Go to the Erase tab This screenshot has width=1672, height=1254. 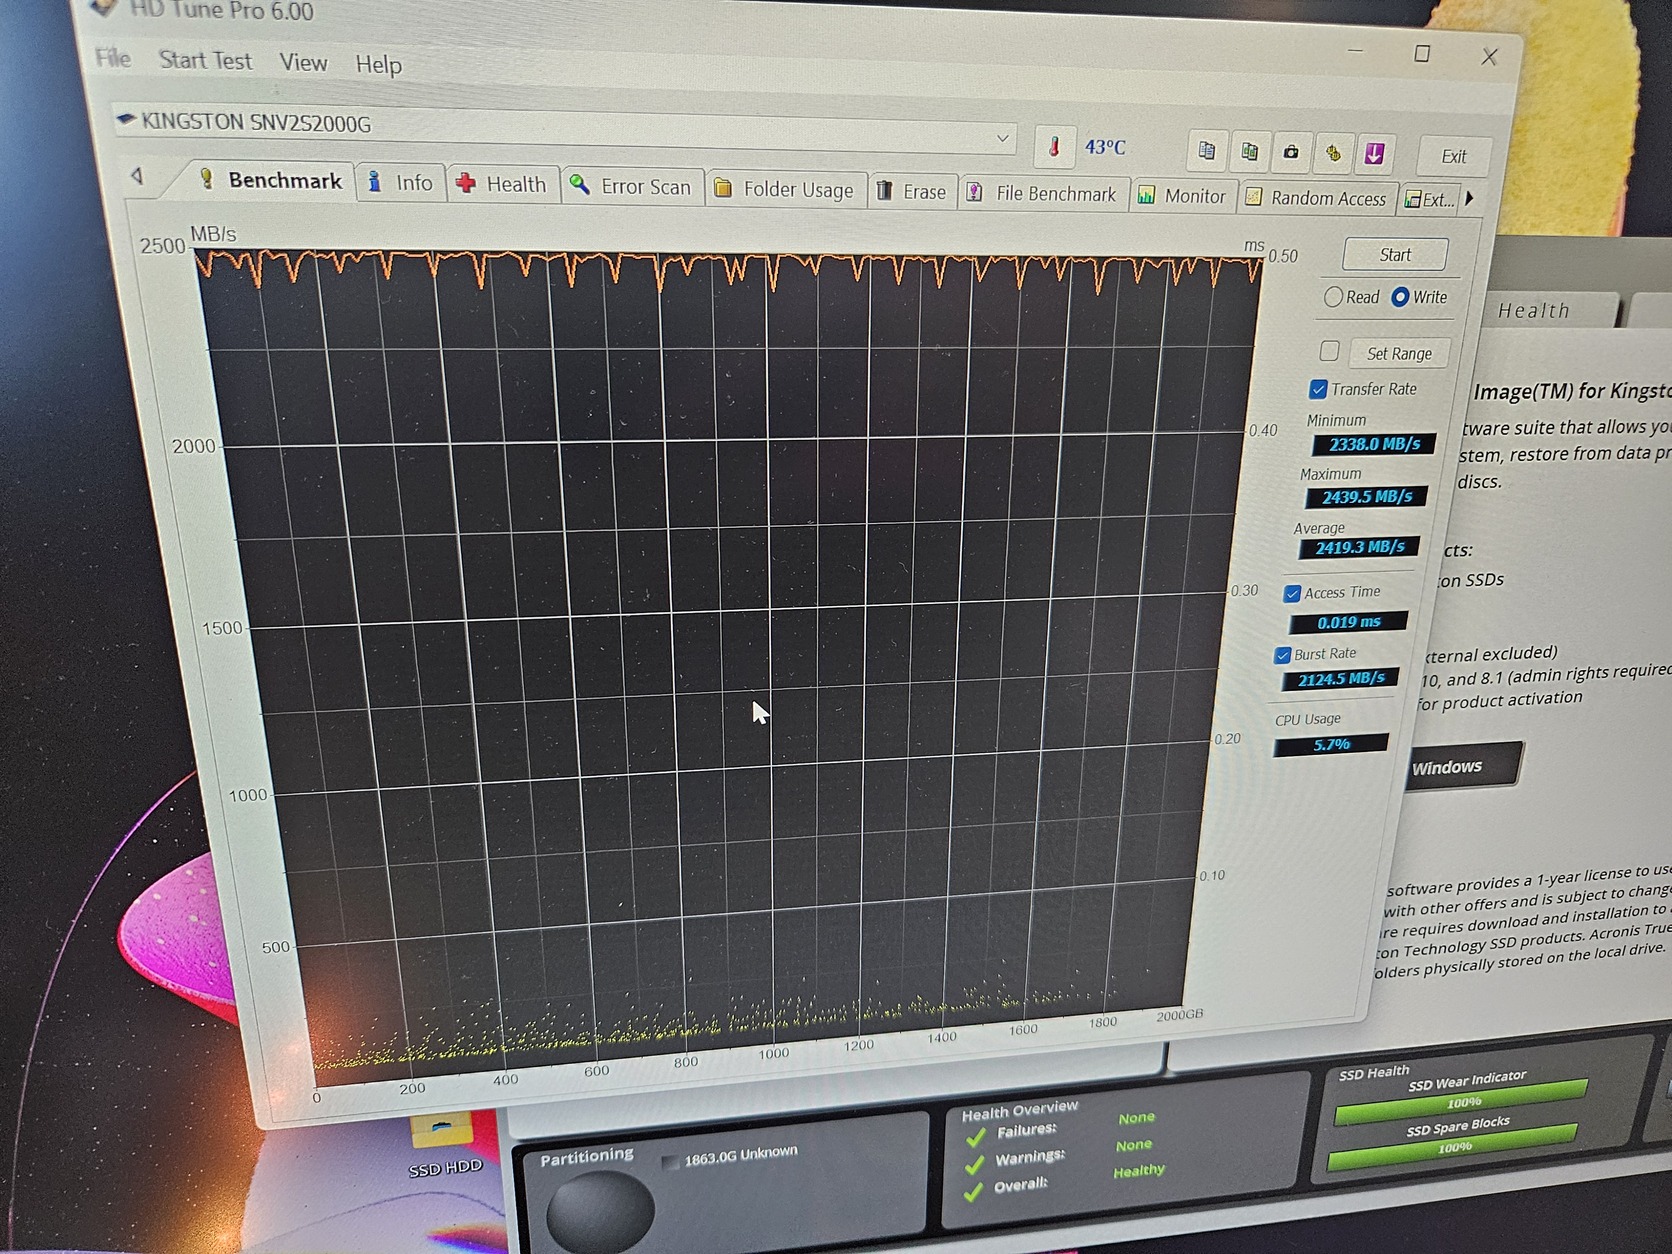pyautogui.click(x=911, y=192)
